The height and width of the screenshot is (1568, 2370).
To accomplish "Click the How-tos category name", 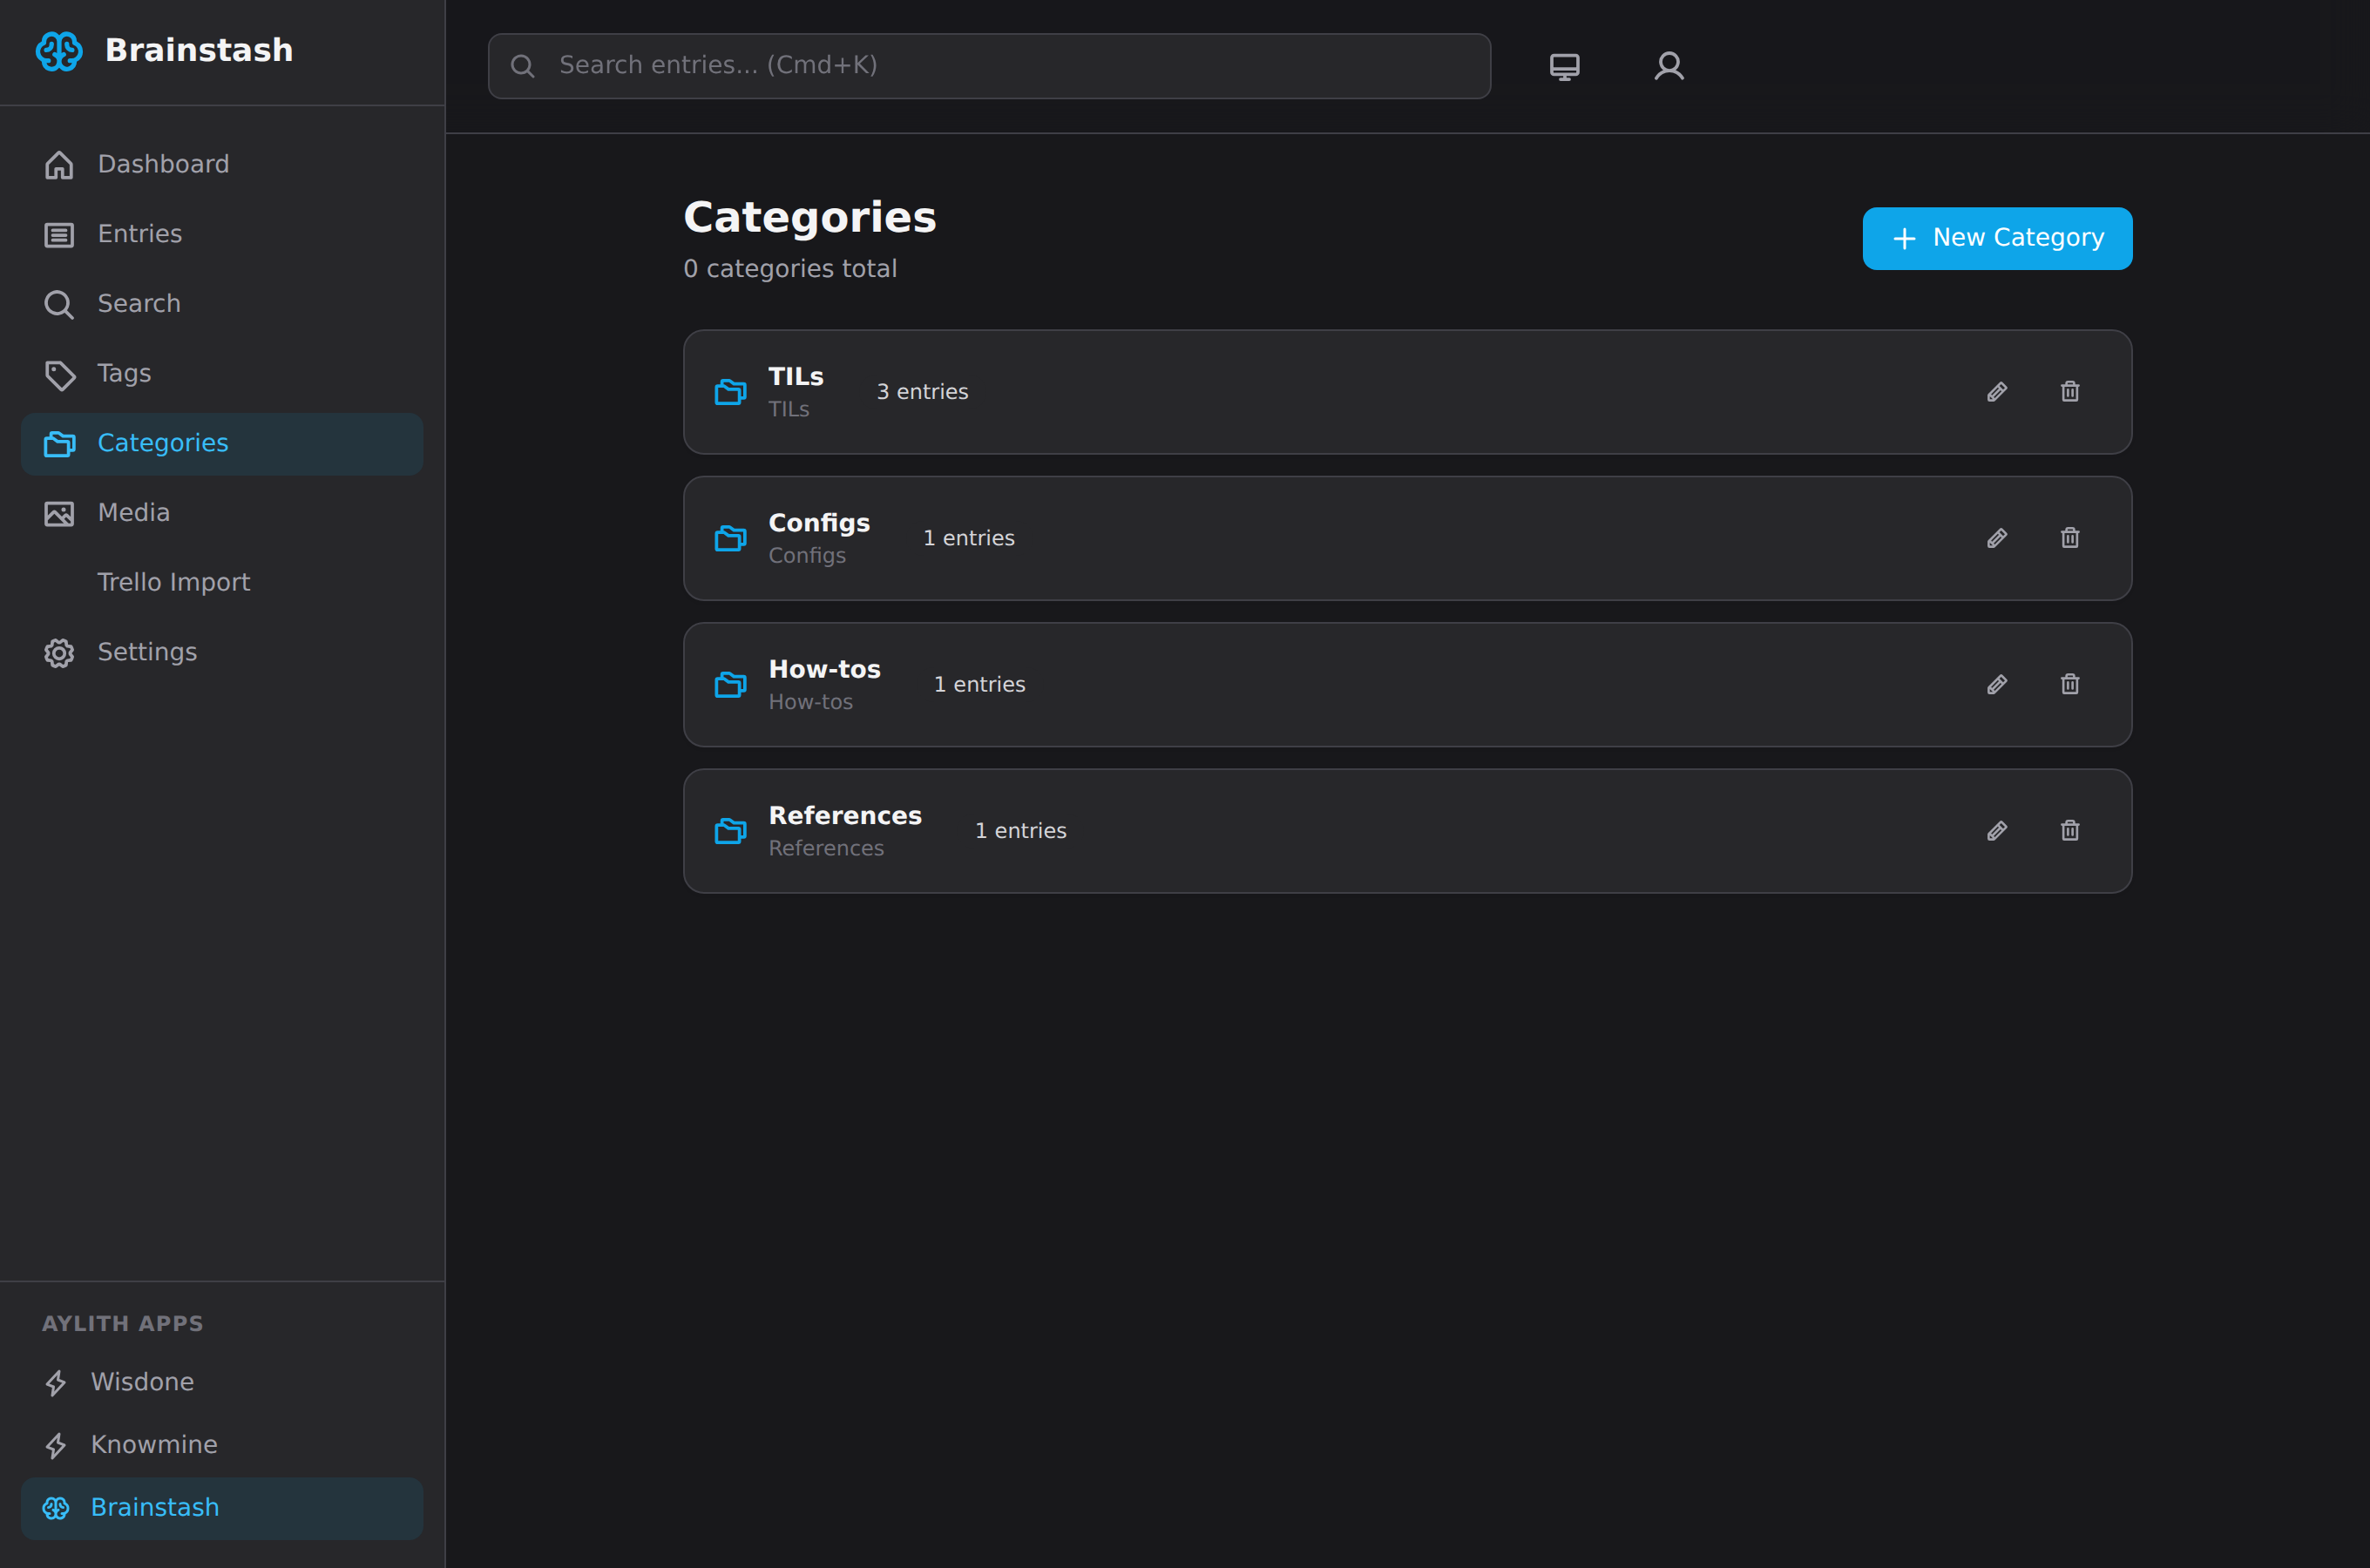I will click(824, 669).
